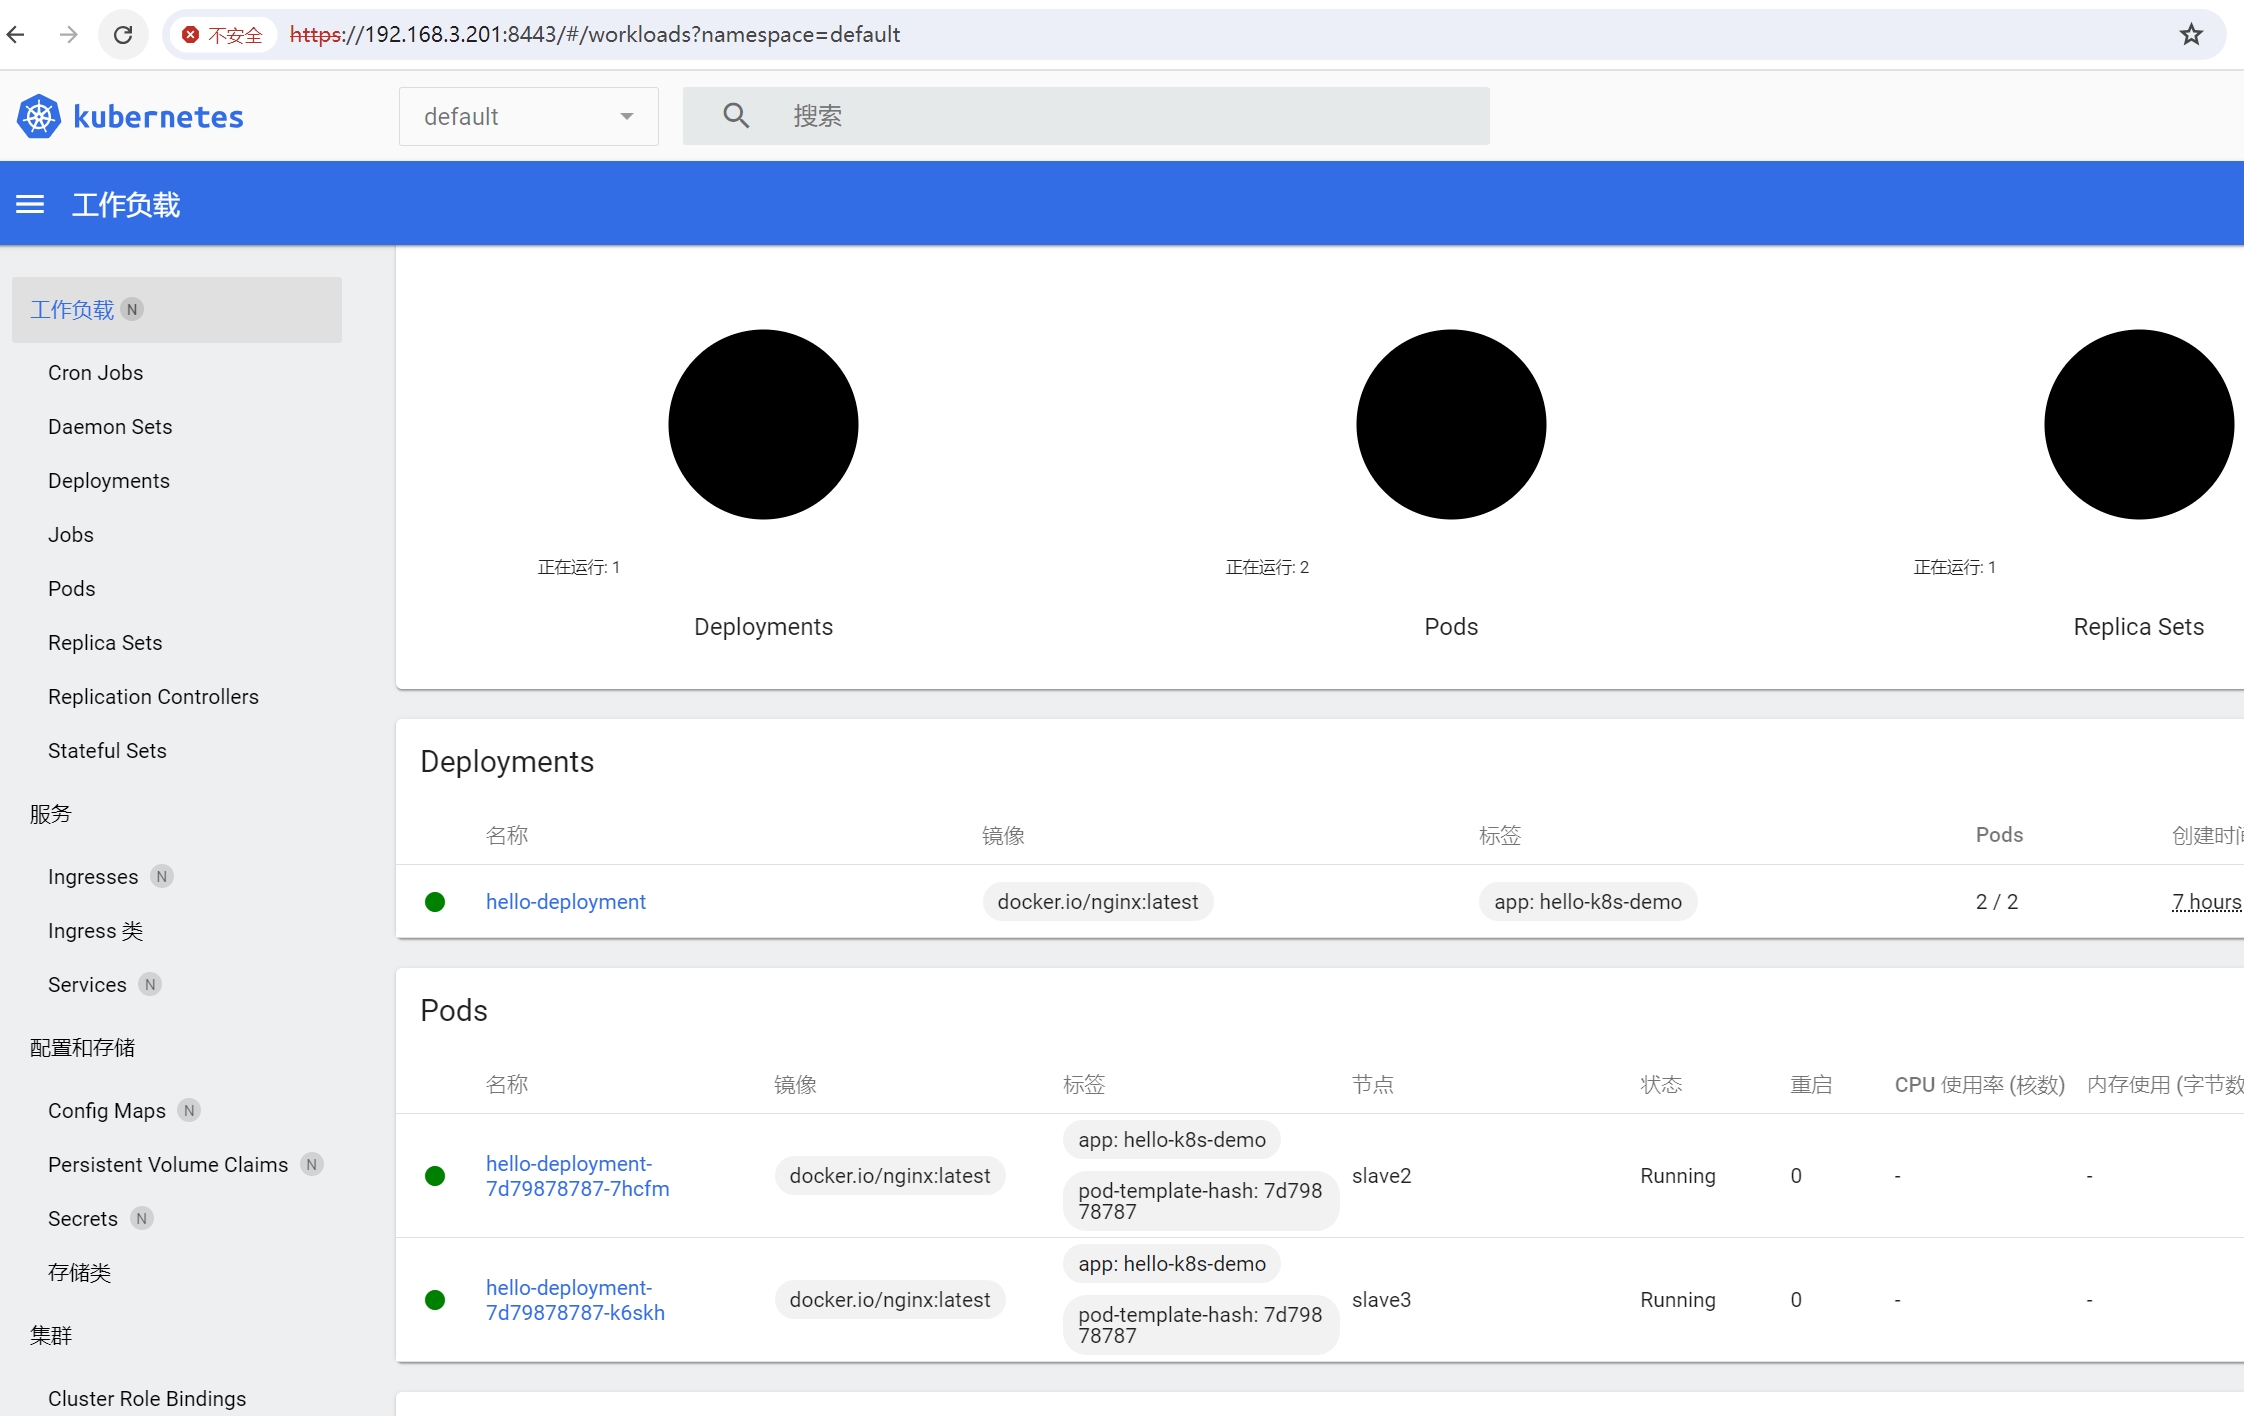Click the N badge beside Secrets
Screen dimensions: 2244x1416
(141, 1219)
